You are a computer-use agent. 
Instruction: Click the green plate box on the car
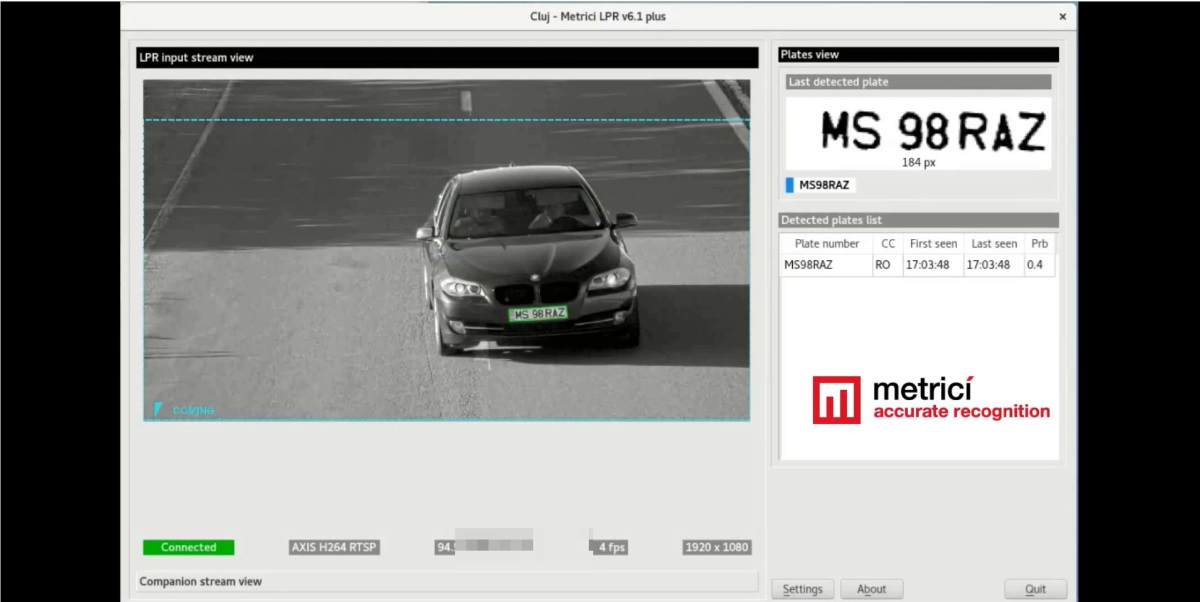pyautogui.click(x=538, y=314)
